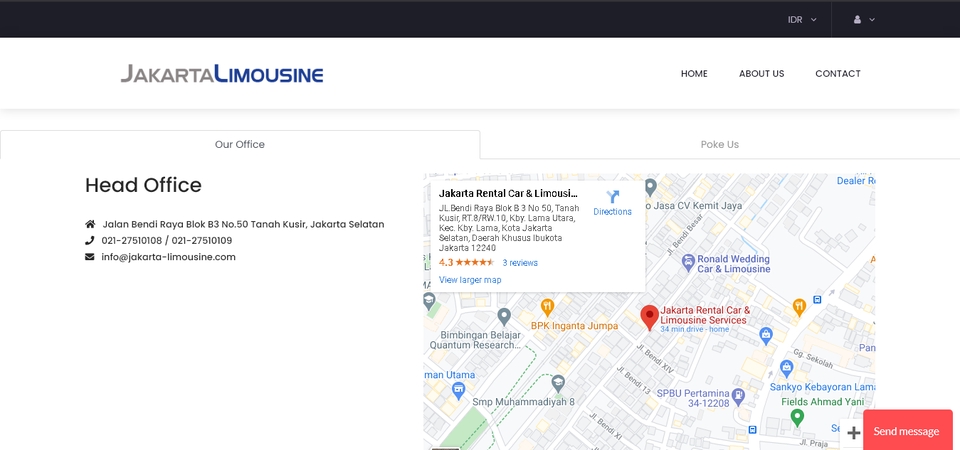Open the IDR currency dropdown
The image size is (960, 450).
[801, 20]
